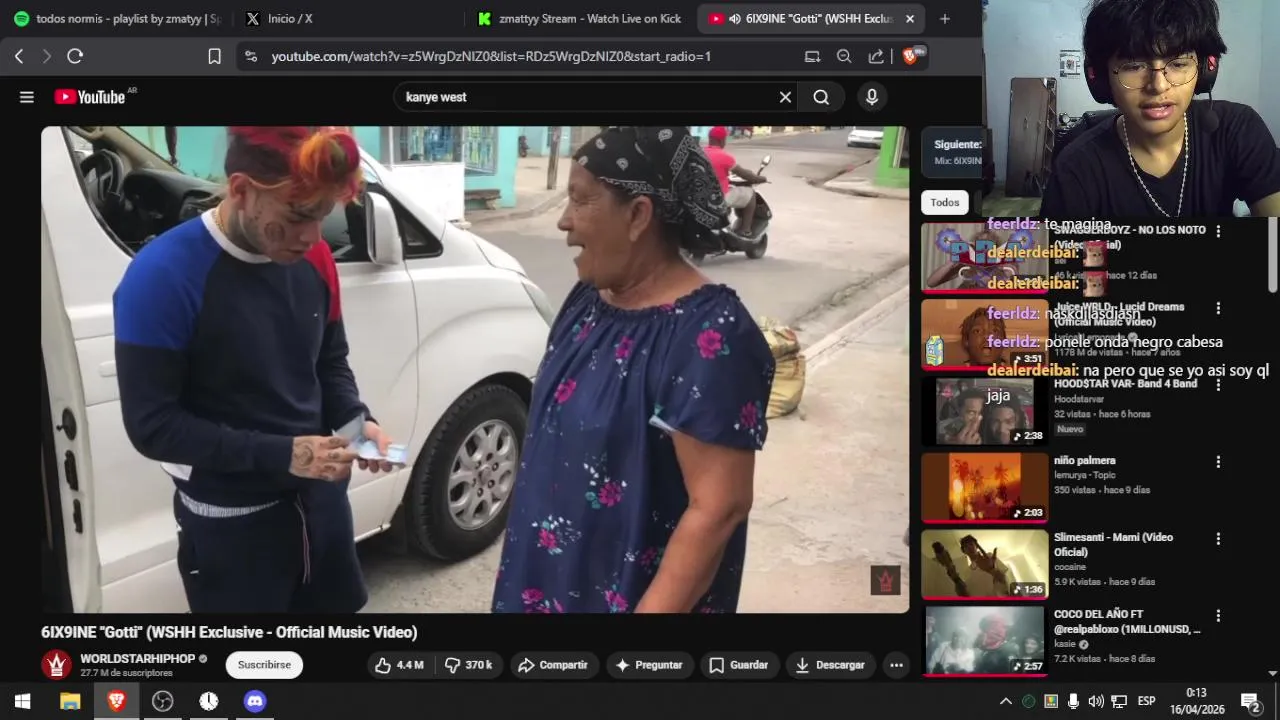The image size is (1280, 720).
Task: Open Discord from taskbar
Action: 255,701
